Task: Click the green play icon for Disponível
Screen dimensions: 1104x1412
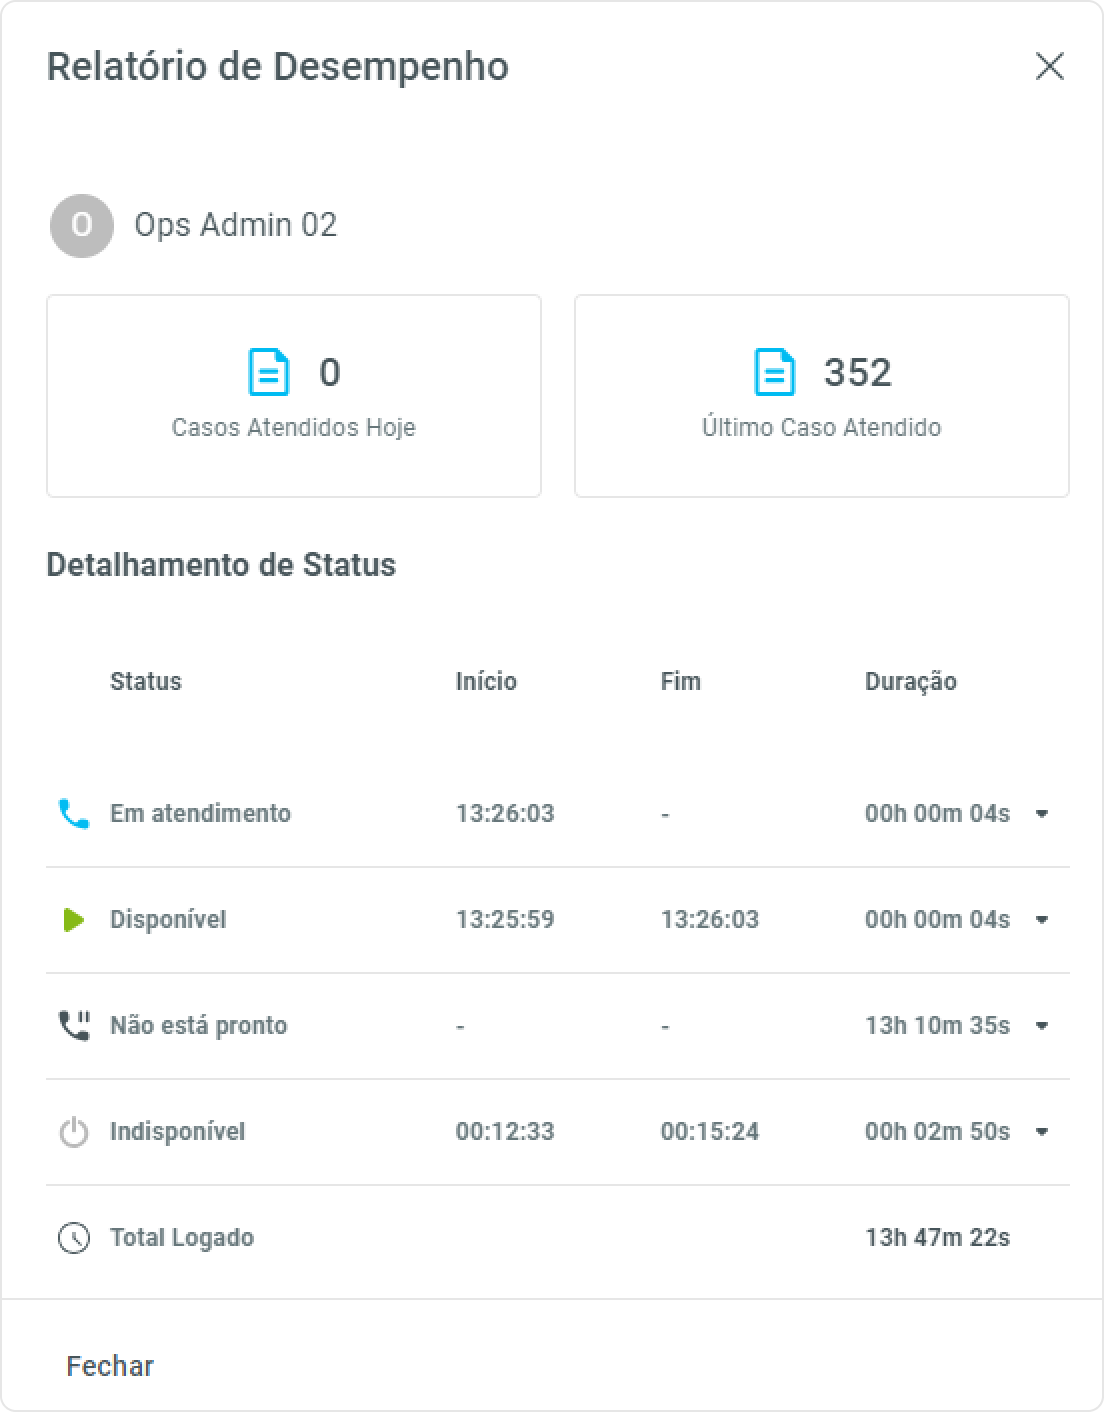Action: tap(74, 920)
